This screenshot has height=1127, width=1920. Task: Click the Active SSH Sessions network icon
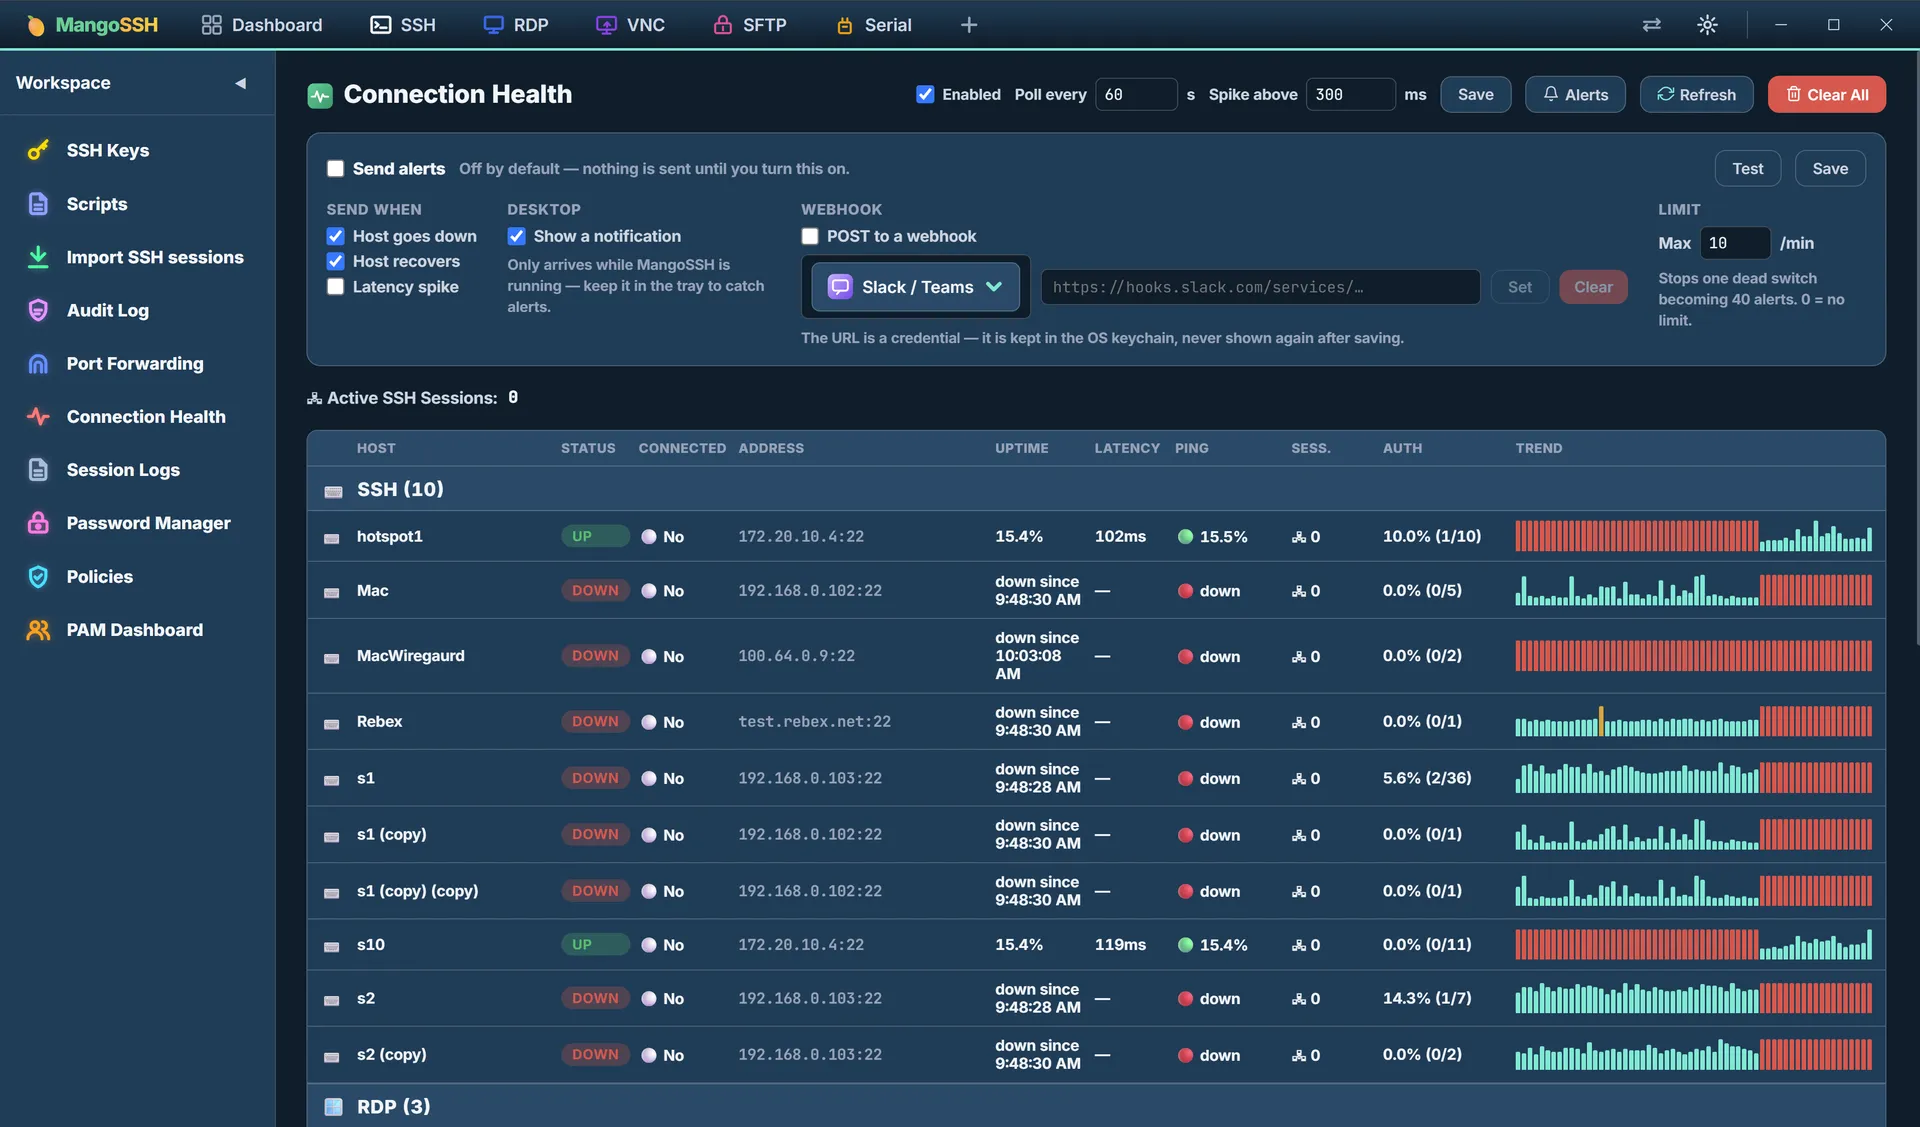pyautogui.click(x=314, y=398)
